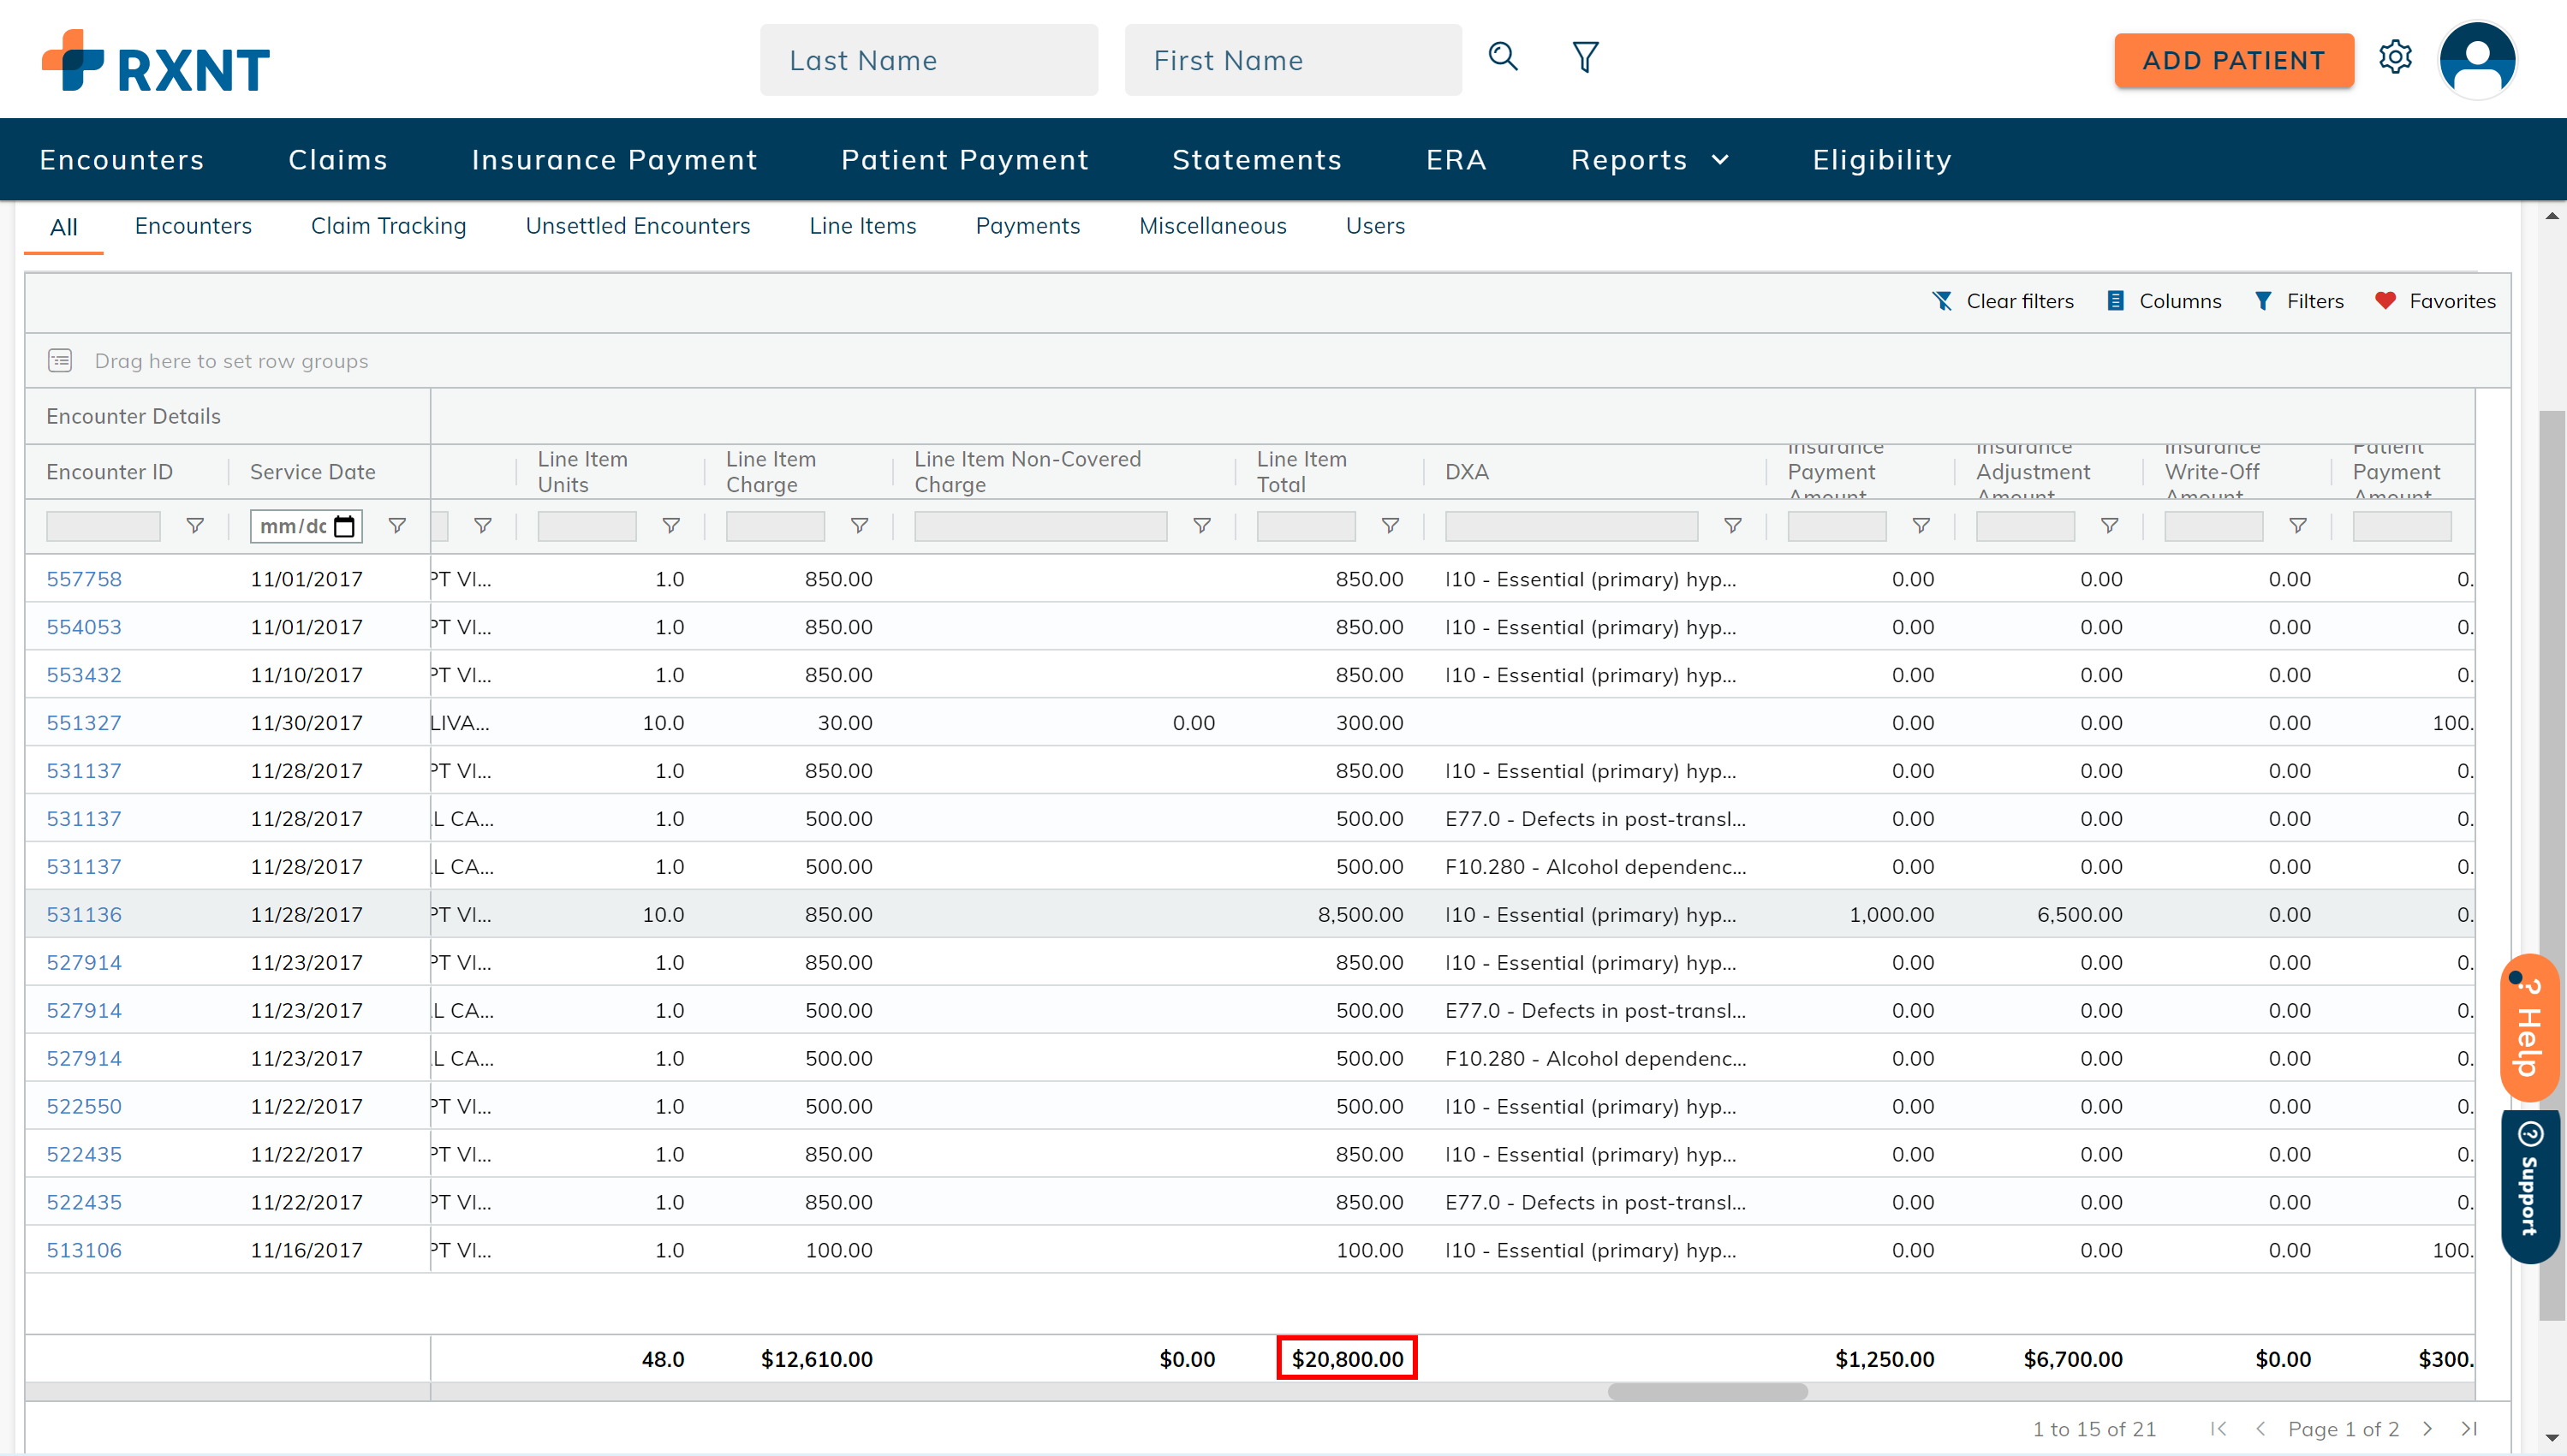Go to next page arrow
The height and width of the screenshot is (1456, 2567).
click(x=2427, y=1428)
